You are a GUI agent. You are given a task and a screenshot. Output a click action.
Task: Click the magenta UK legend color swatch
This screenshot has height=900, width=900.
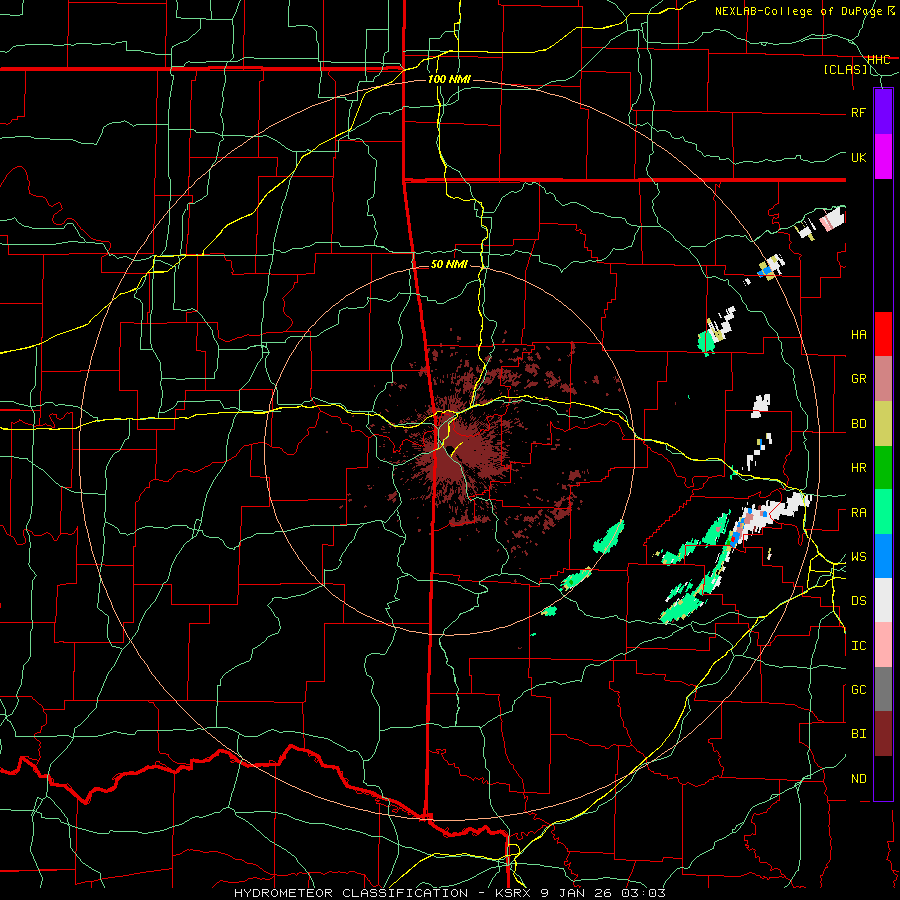pos(883,157)
